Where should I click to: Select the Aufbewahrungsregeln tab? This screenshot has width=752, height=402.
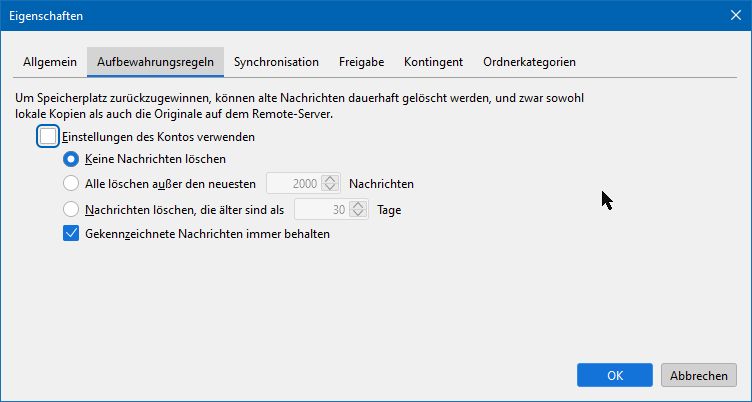[155, 62]
